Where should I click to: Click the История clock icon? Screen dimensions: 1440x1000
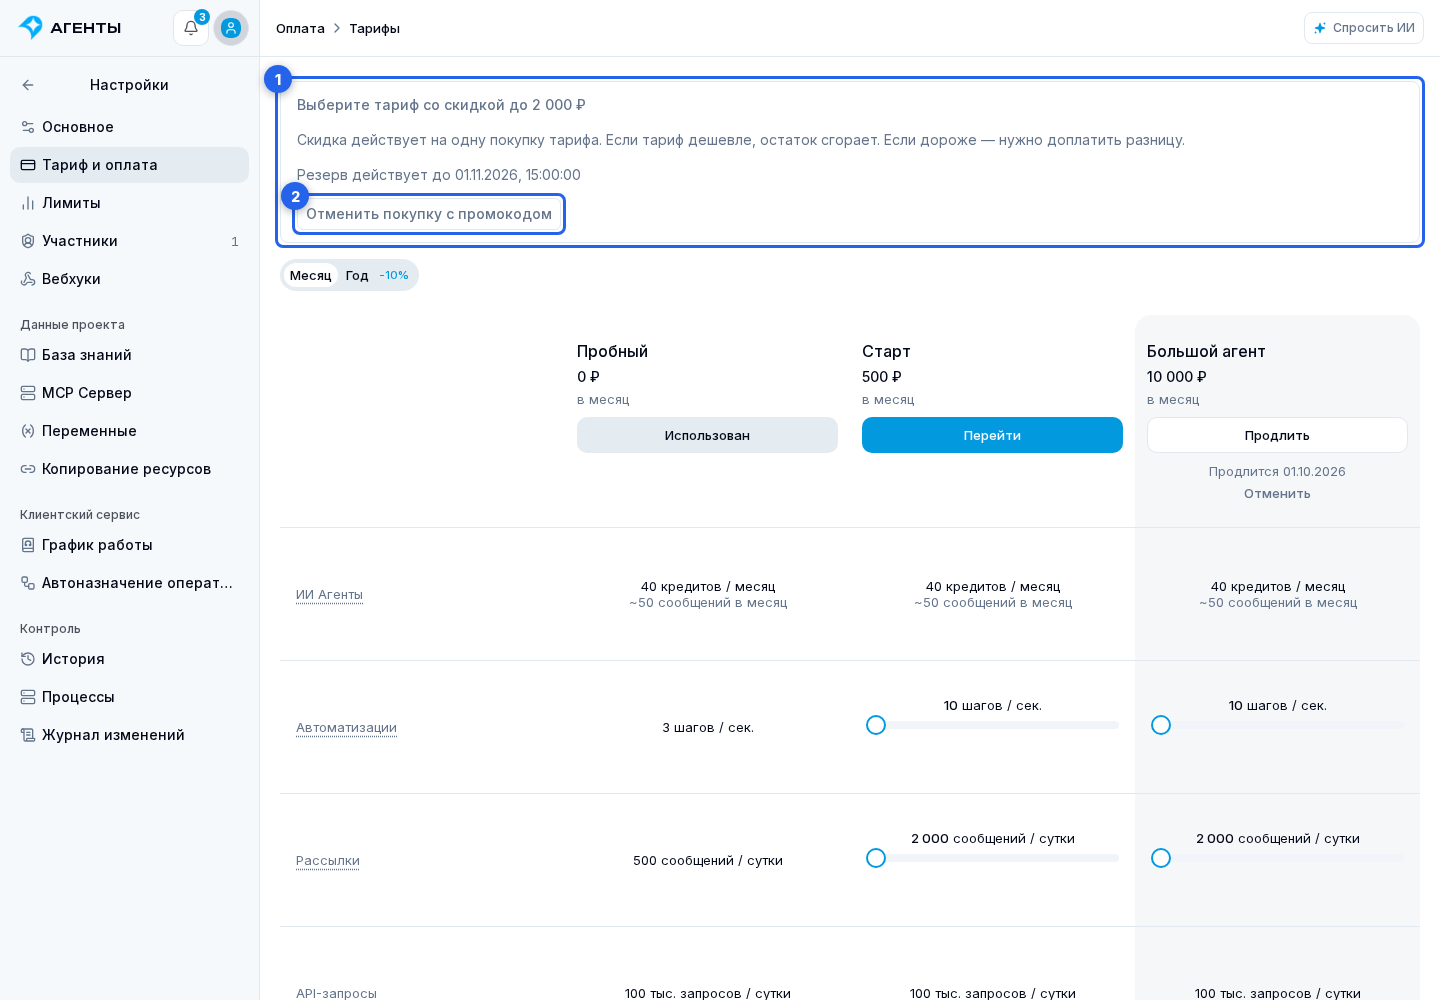pyautogui.click(x=28, y=659)
